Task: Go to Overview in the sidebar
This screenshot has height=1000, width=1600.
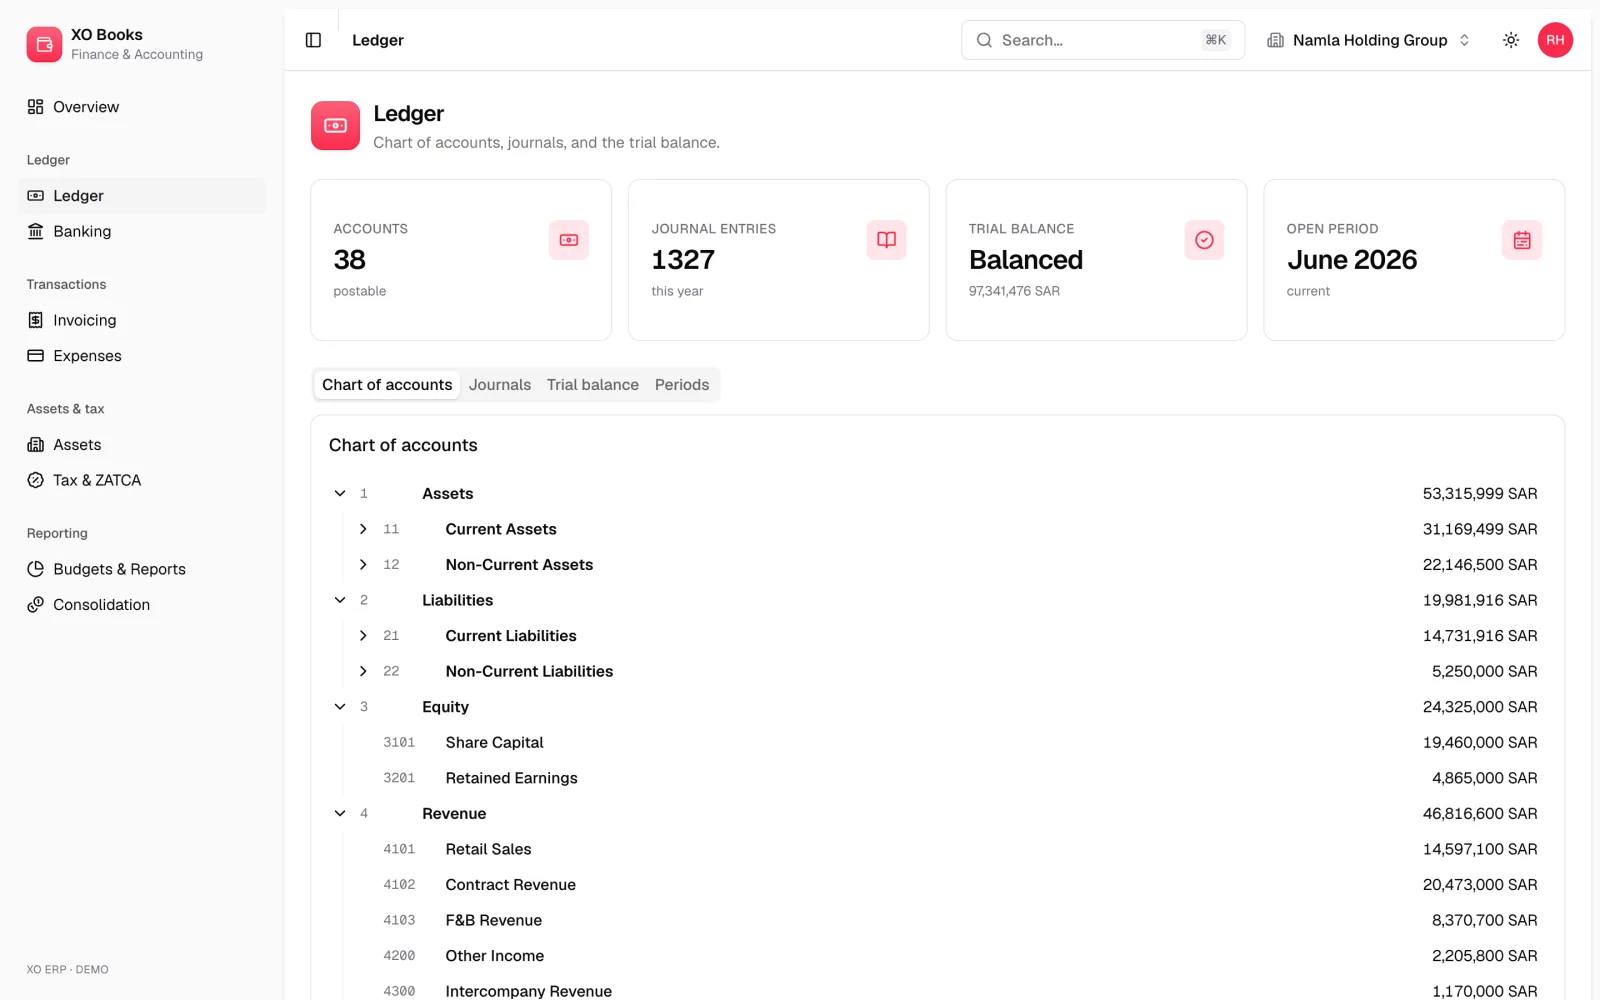Action: click(142, 107)
